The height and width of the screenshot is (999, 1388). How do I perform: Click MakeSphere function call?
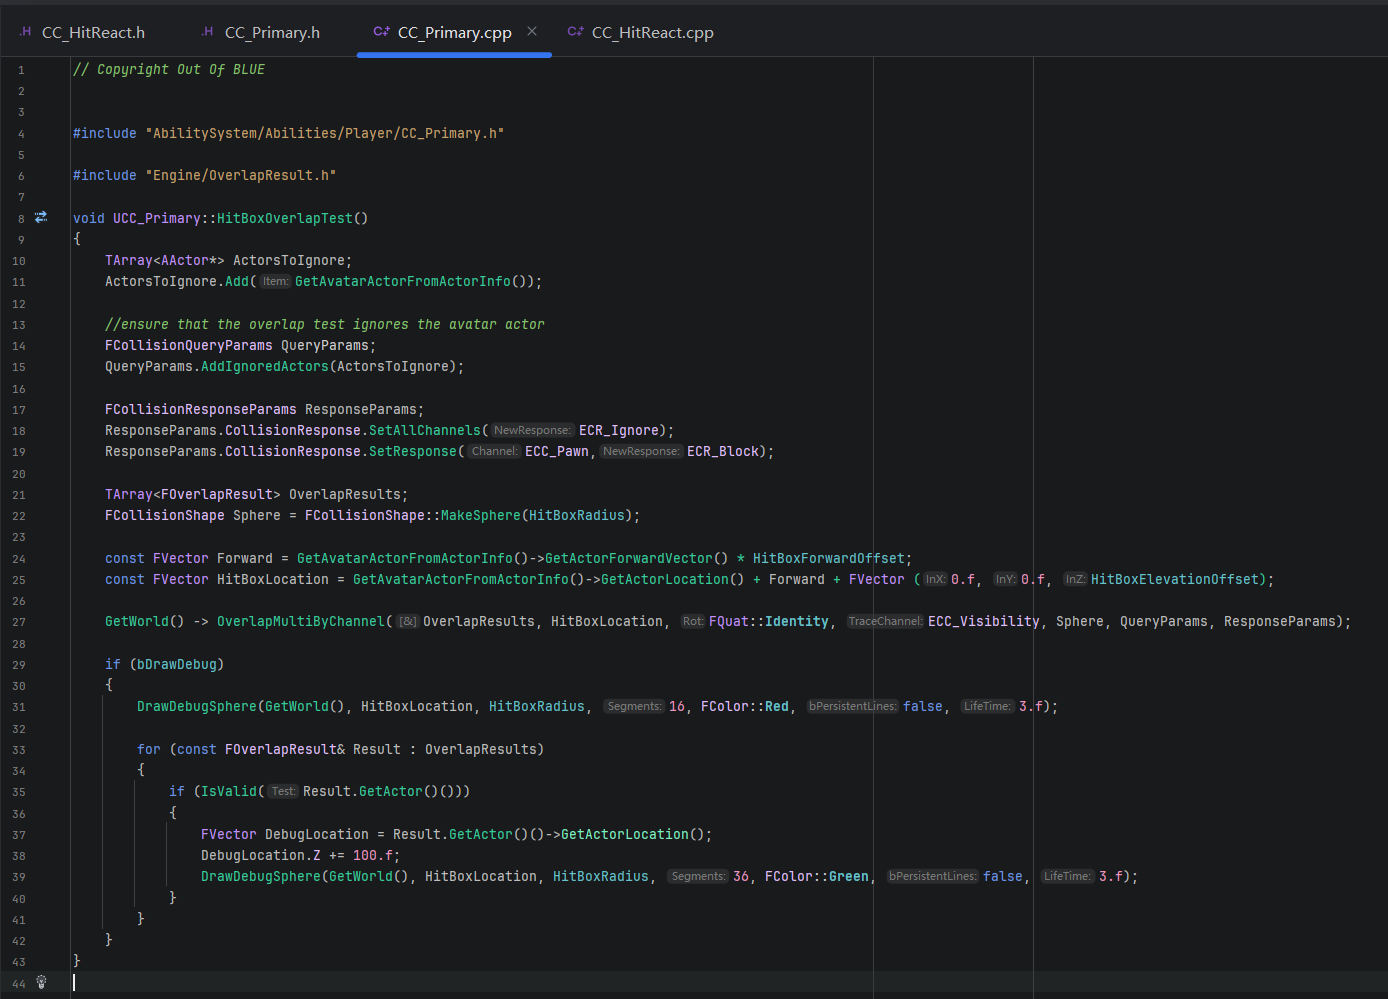pyautogui.click(x=481, y=515)
